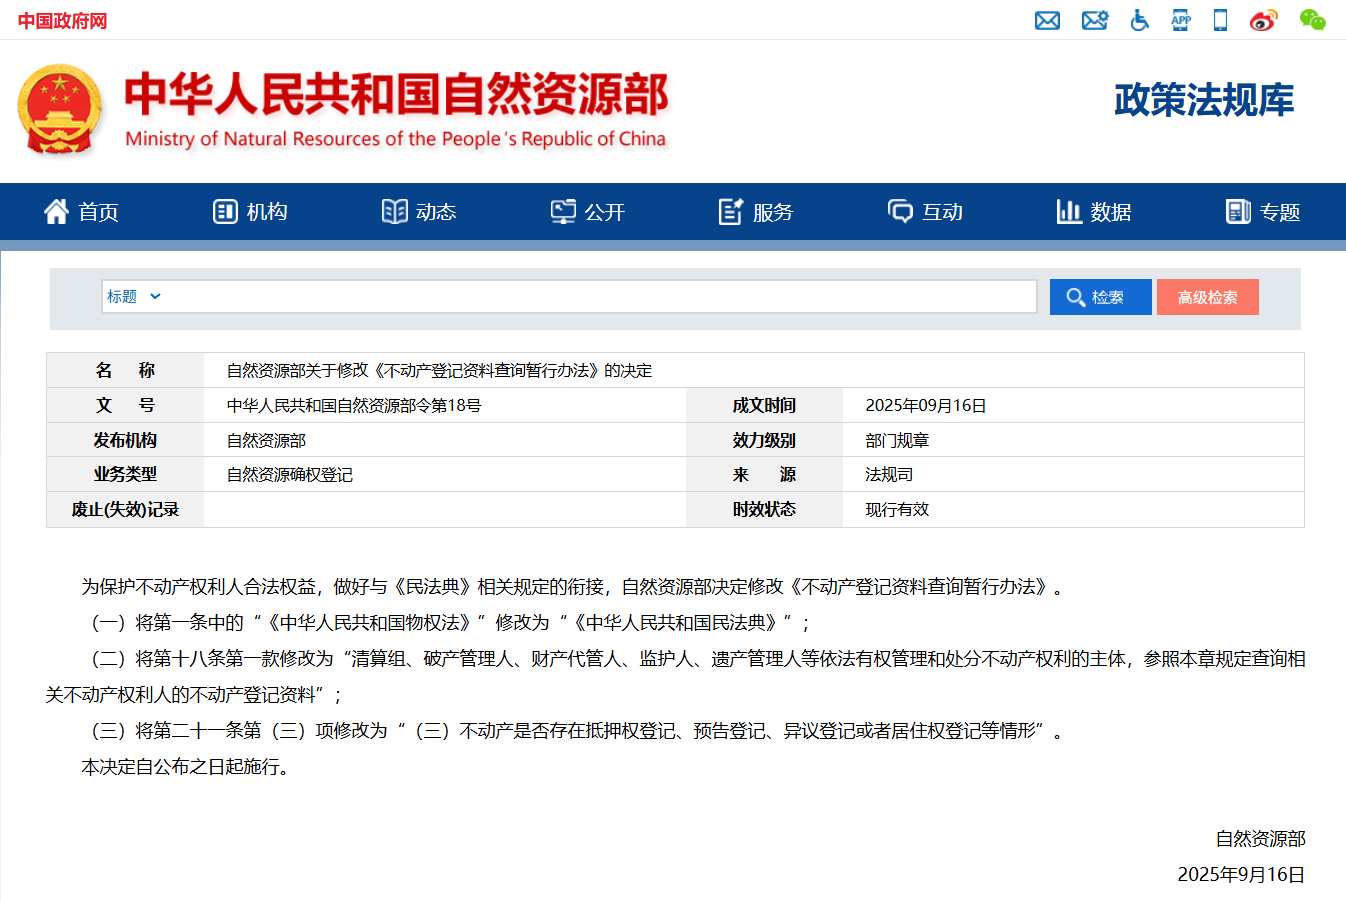Click the 名称 row label
The height and width of the screenshot is (901, 1346).
pos(125,371)
